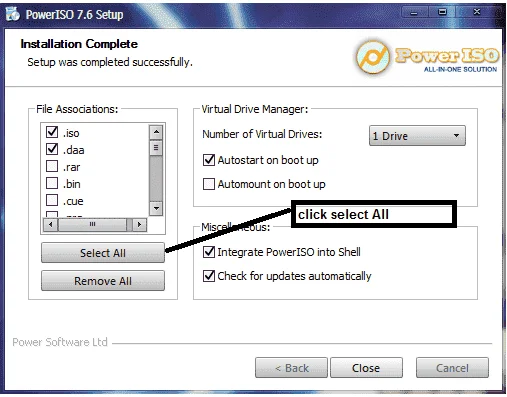Enable the .rar file association
The height and width of the screenshot is (397, 507).
tap(52, 166)
